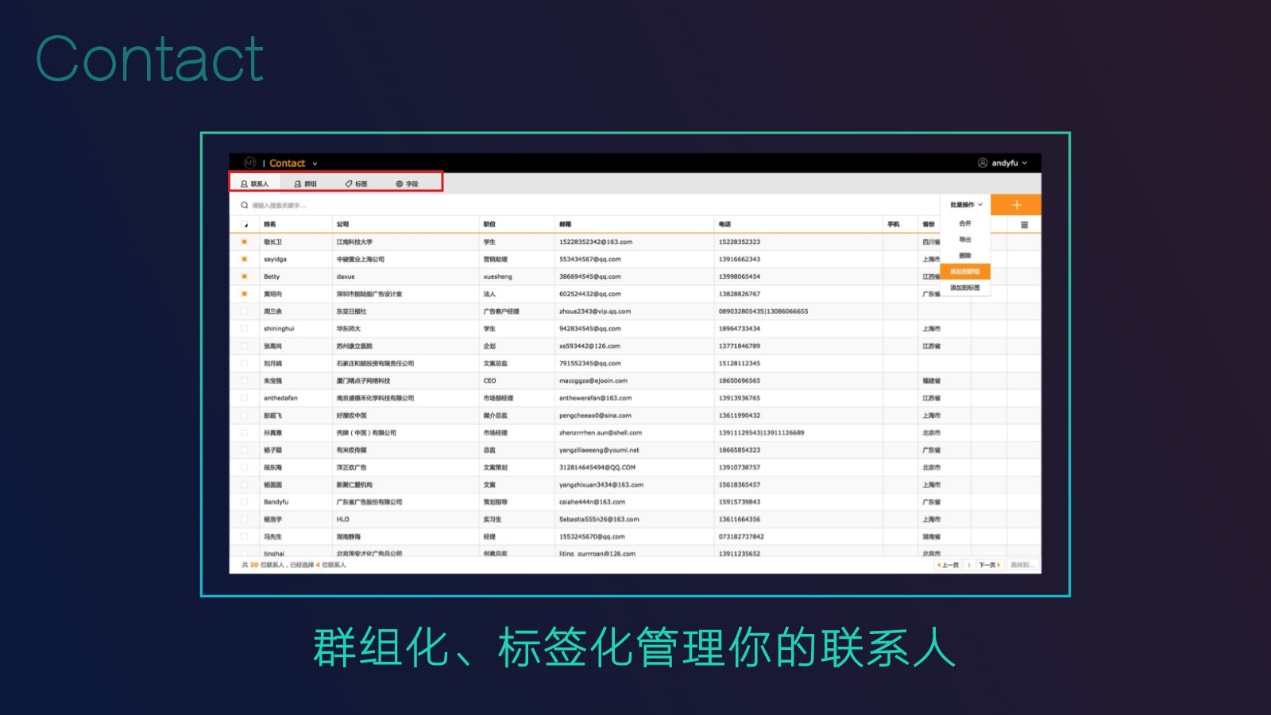Viewport: 1271px width, 715px height.
Task: Click the andyfu user avatar icon
Action: point(982,163)
